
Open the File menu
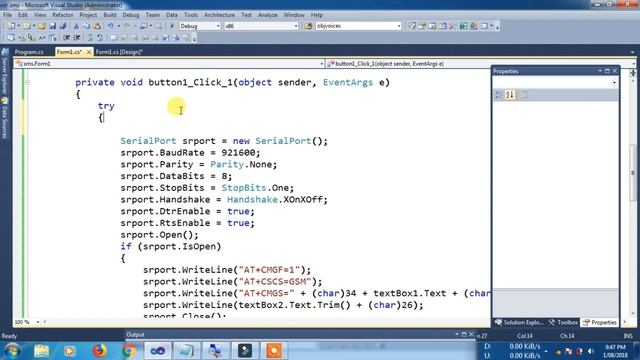click(x=7, y=15)
